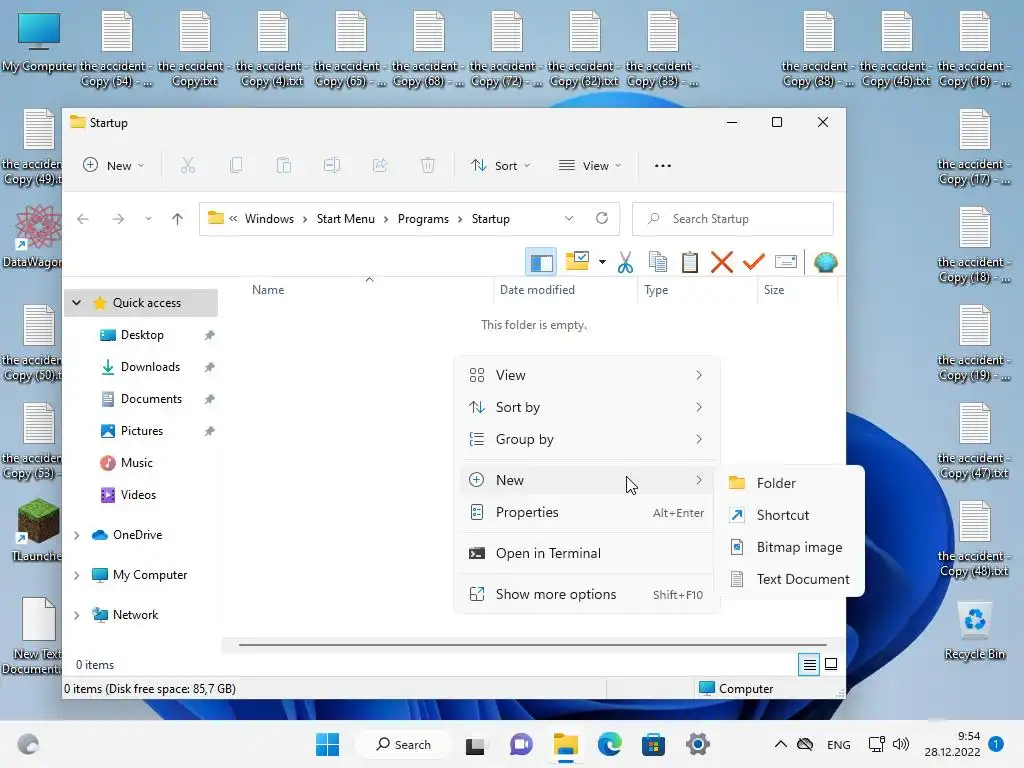Click the orange checkmark Properties icon
The height and width of the screenshot is (768, 1024).
(754, 263)
